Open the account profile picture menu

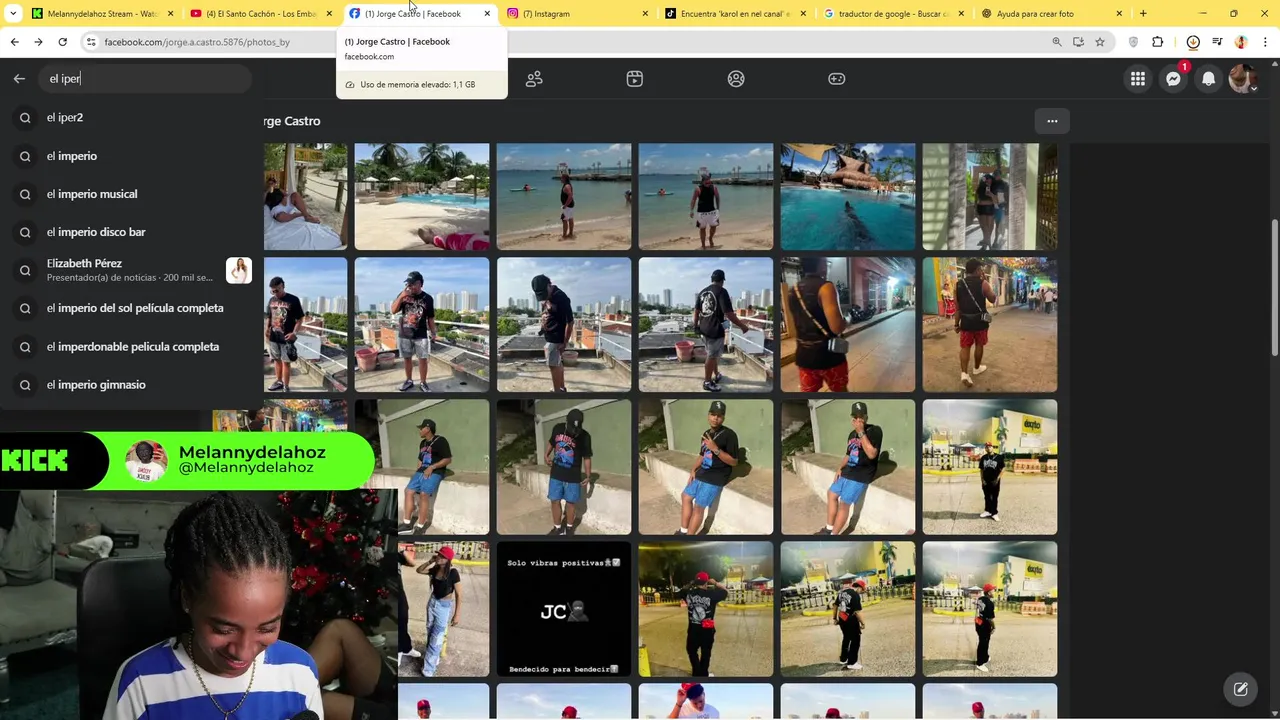click(x=1242, y=79)
